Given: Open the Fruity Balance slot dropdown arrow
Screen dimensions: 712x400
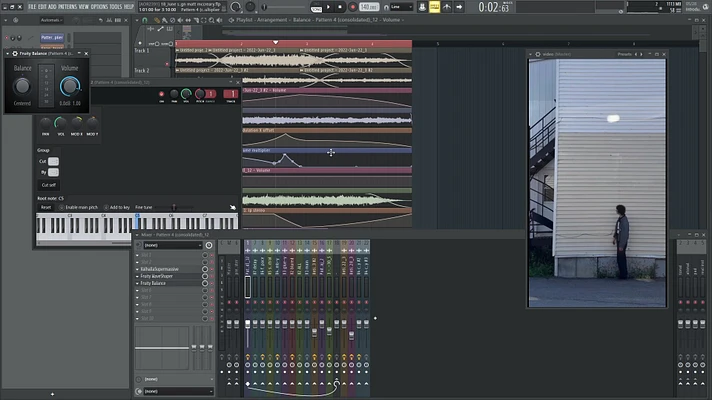Looking at the screenshot, I should click(138, 283).
